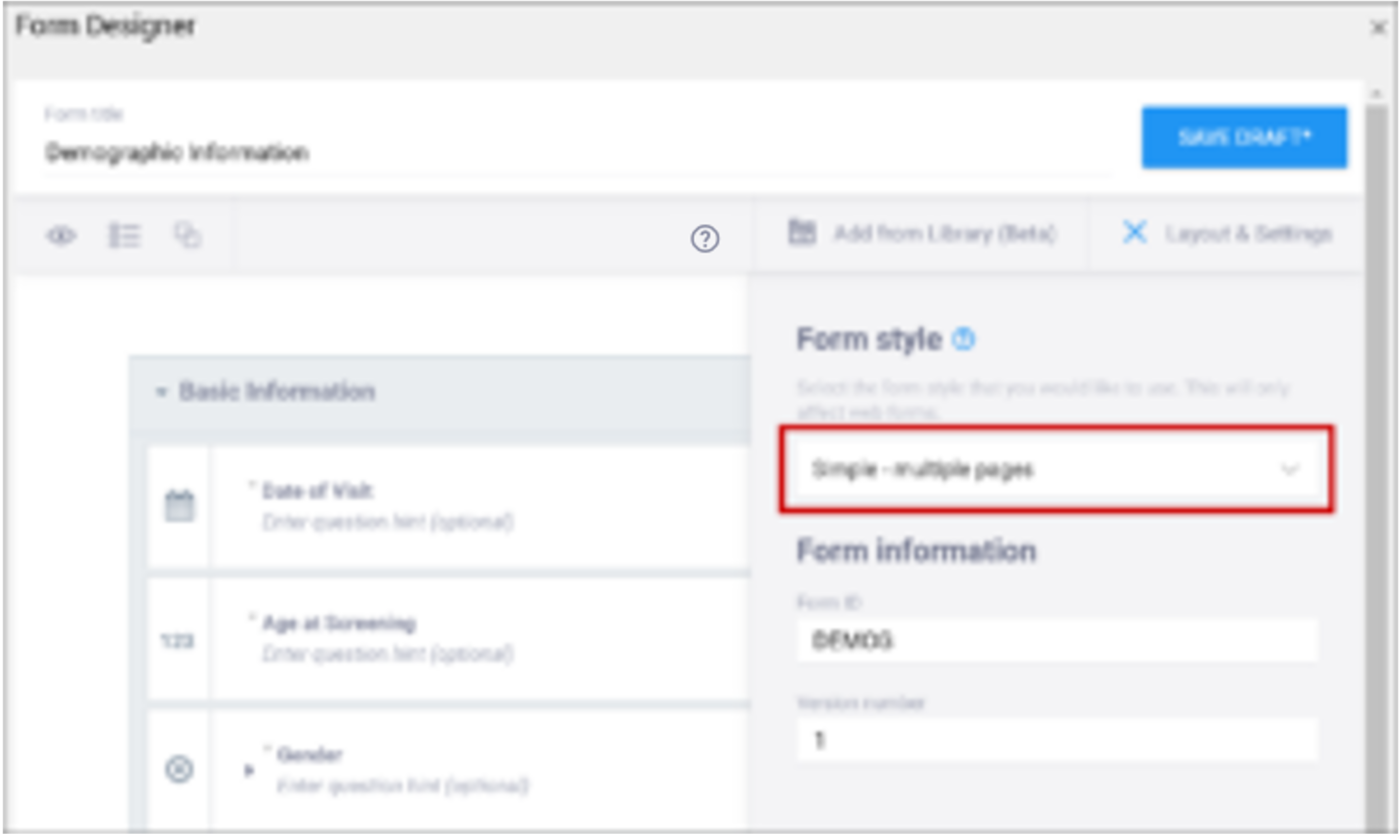Click the blue X icon on Layout & Settings
The image size is (1400, 834).
(1135, 233)
